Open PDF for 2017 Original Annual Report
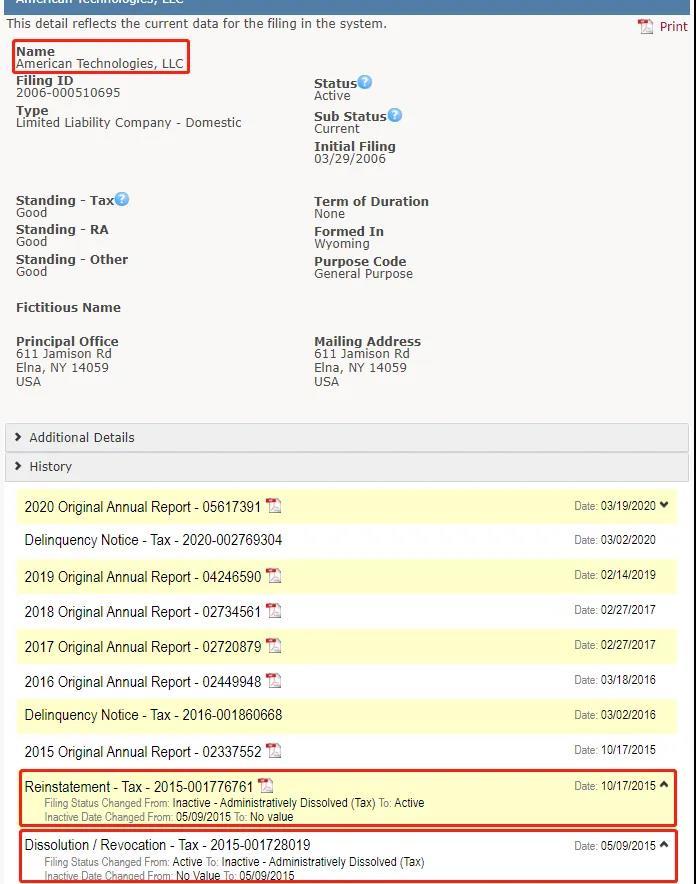Screen dimensions: 696x884 point(273,646)
